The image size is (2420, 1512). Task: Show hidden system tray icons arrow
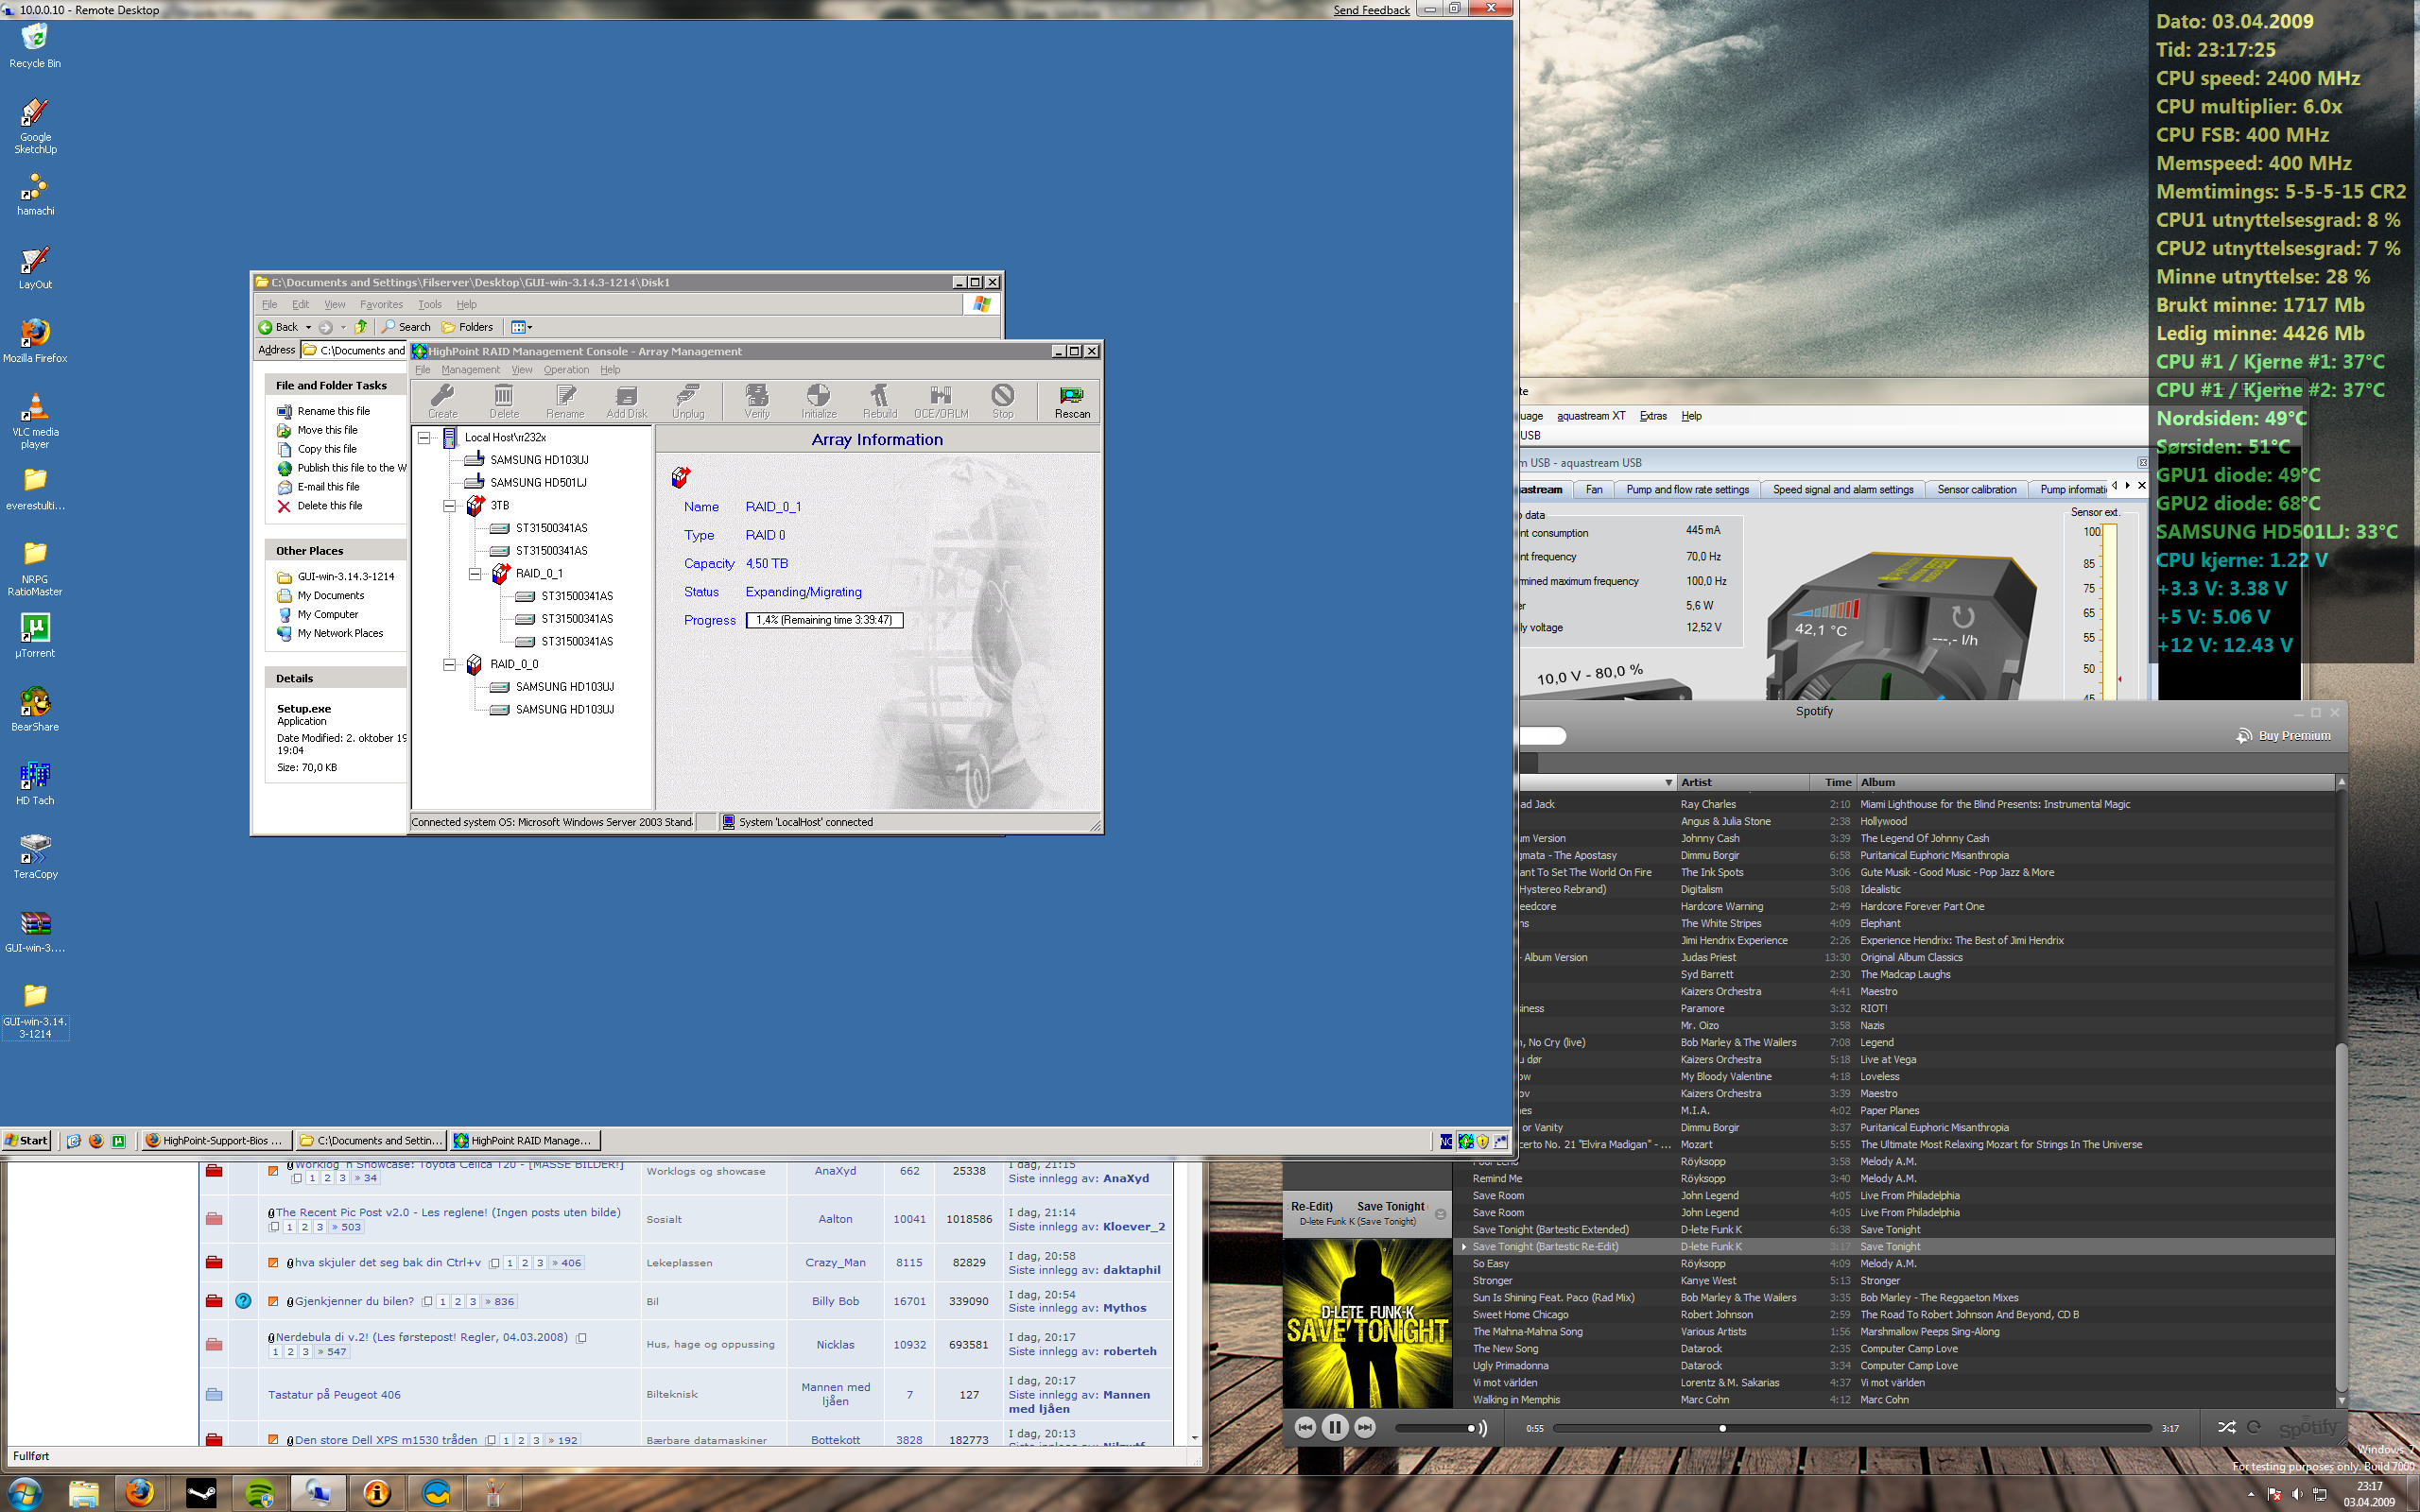(2251, 1494)
